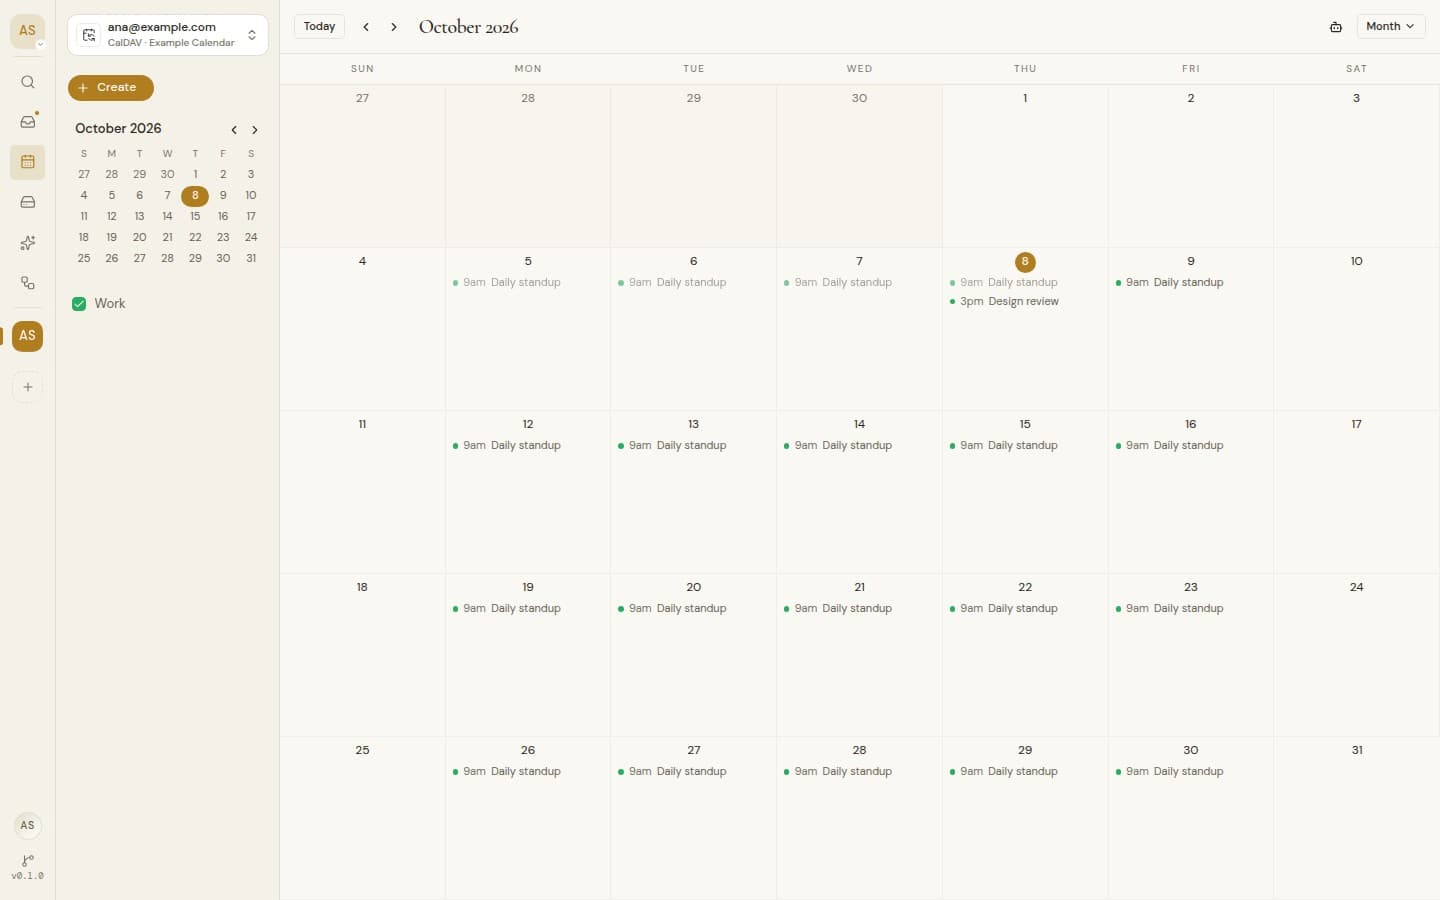Open the drive storage icon in sidebar
This screenshot has width=1440, height=900.
28,202
